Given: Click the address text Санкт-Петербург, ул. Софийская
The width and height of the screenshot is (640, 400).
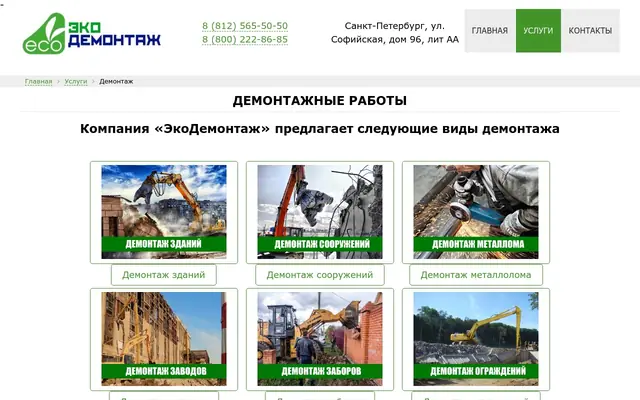Looking at the screenshot, I should [x=395, y=33].
